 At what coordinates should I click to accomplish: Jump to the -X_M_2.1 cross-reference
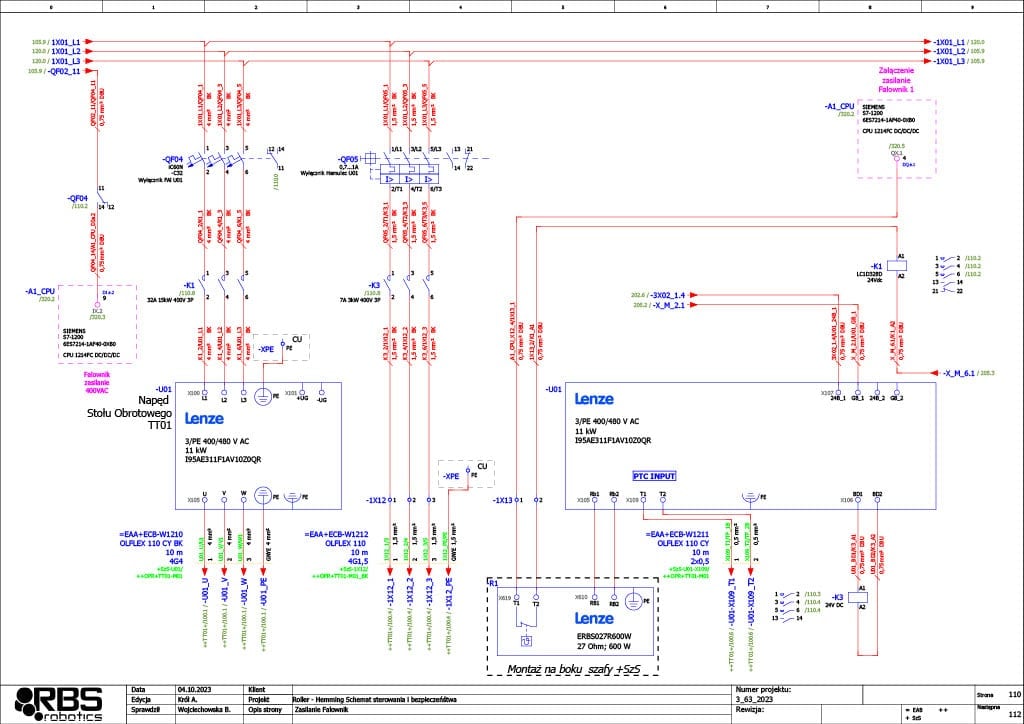click(x=667, y=306)
